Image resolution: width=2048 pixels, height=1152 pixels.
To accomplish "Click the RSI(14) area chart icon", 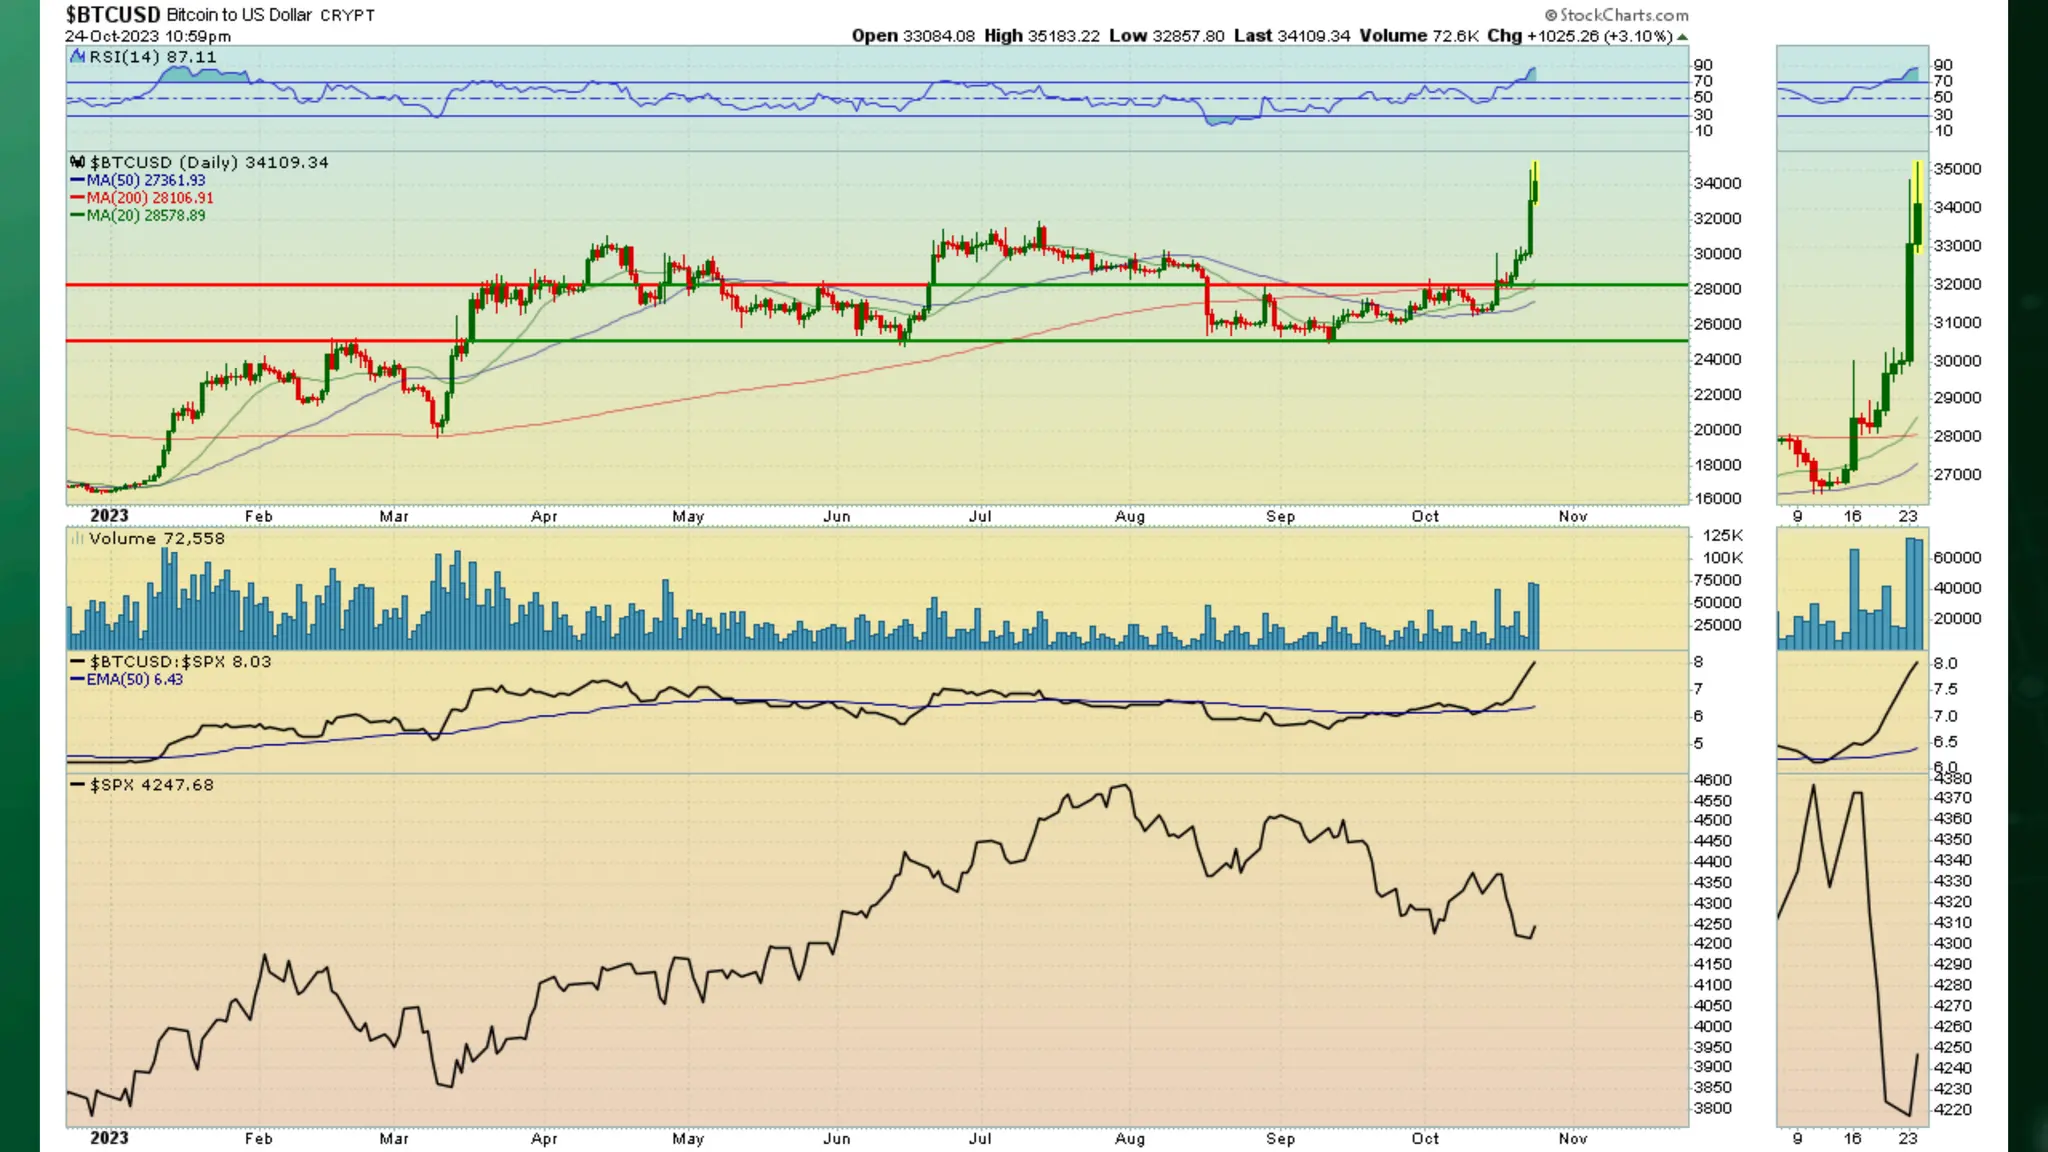I will [77, 57].
